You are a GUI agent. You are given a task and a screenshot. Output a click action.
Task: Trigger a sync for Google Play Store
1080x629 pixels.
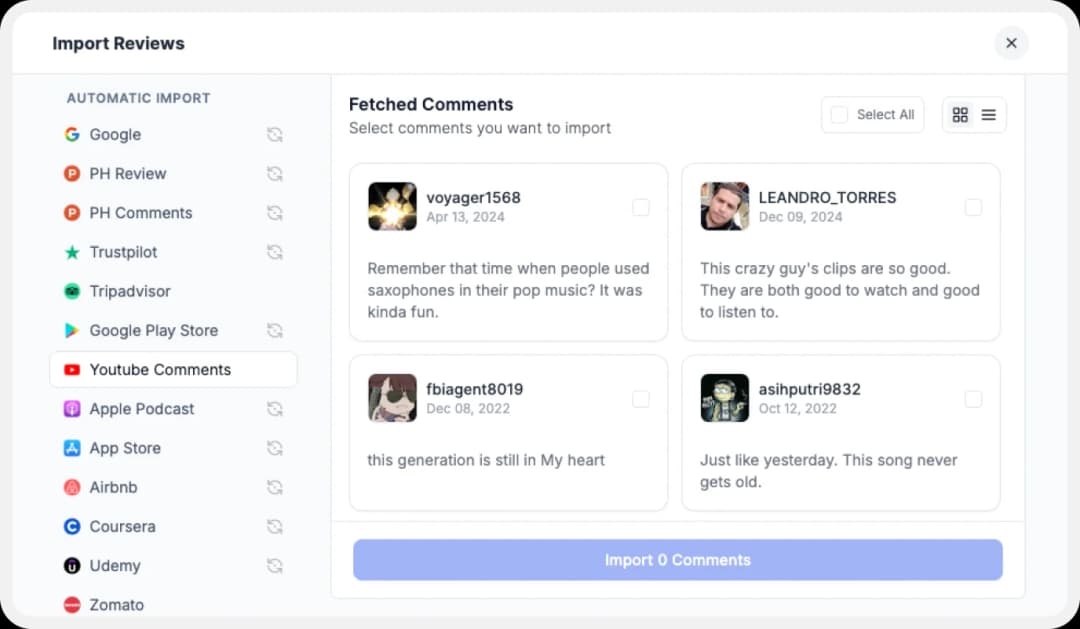(275, 330)
